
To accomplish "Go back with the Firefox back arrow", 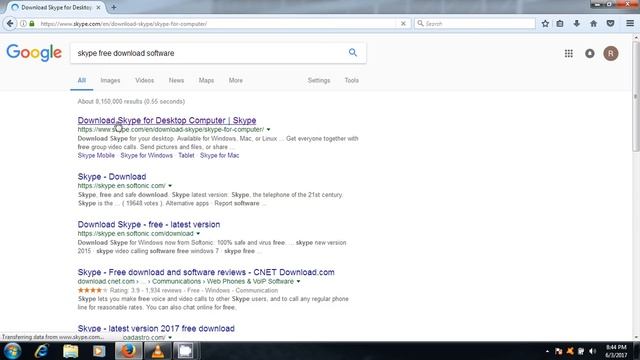I will click(x=10, y=24).
